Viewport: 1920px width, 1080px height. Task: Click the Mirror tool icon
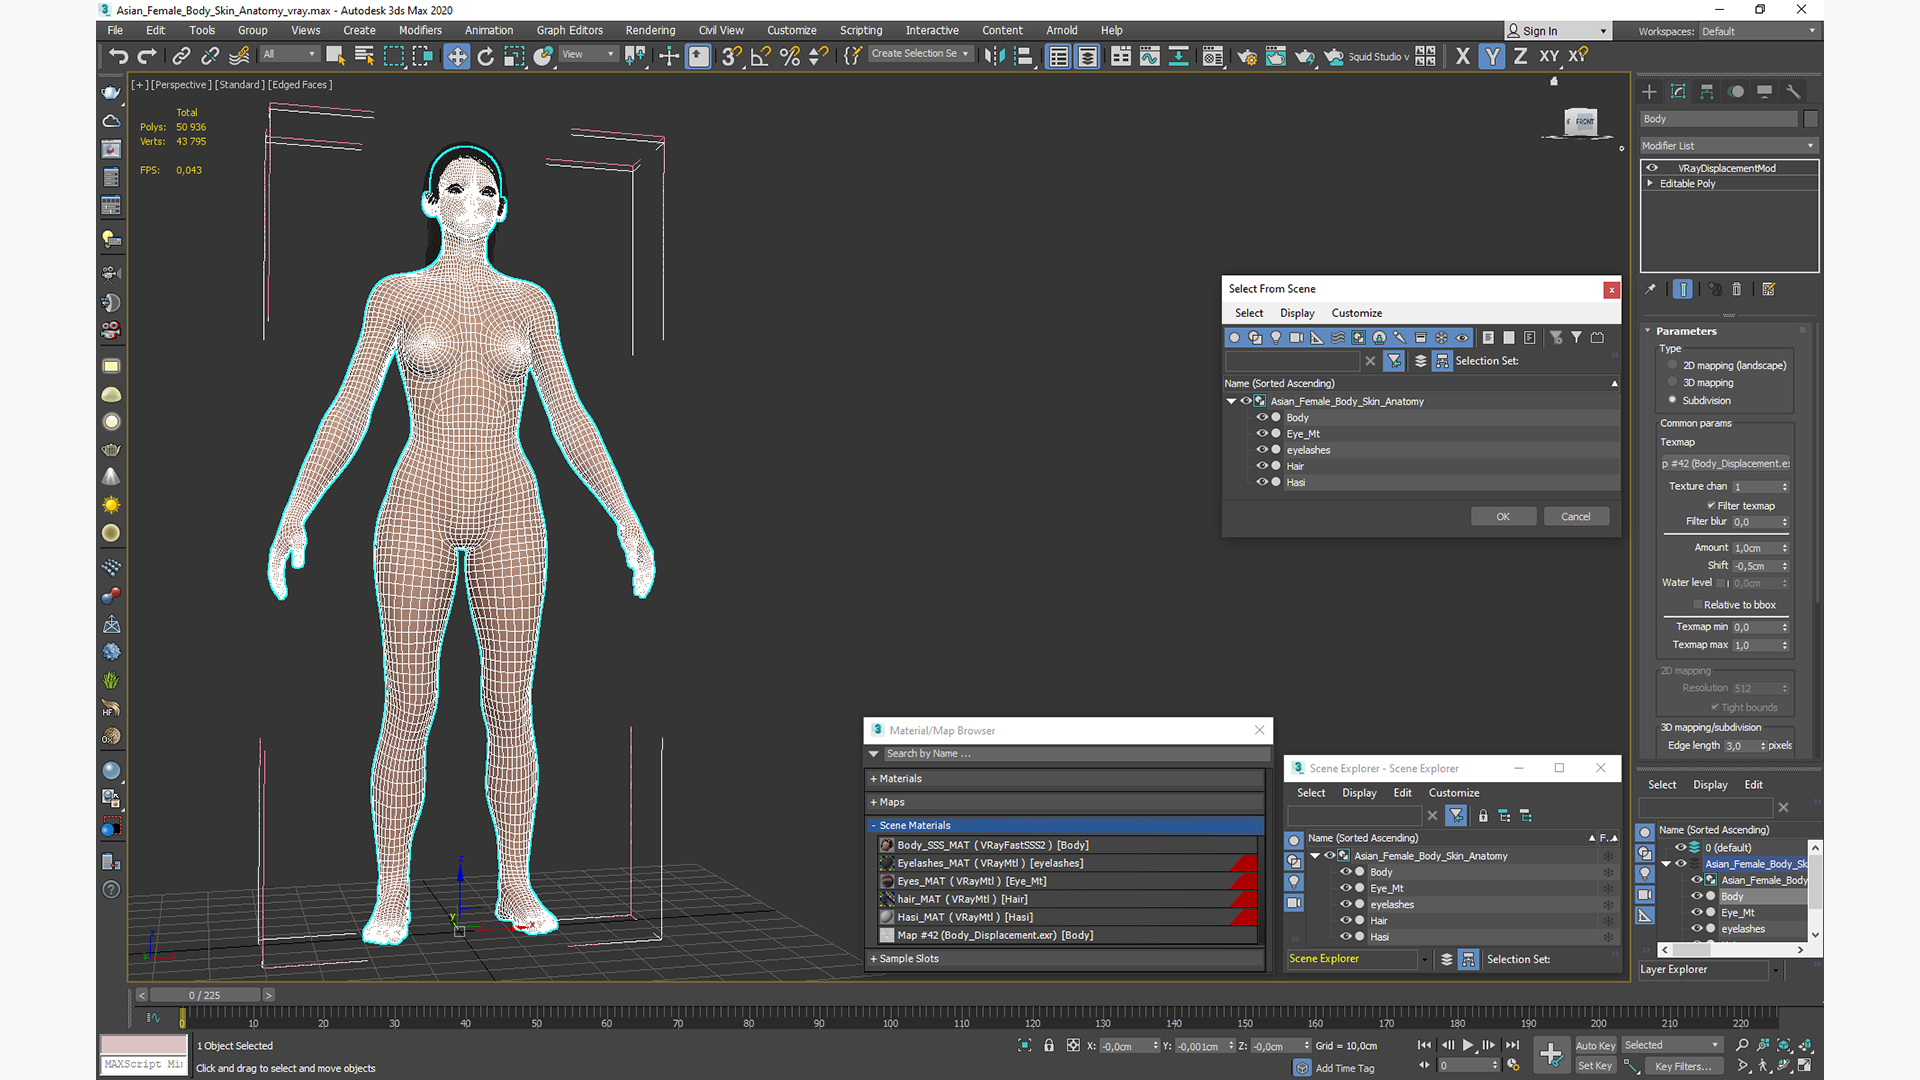pyautogui.click(x=994, y=56)
